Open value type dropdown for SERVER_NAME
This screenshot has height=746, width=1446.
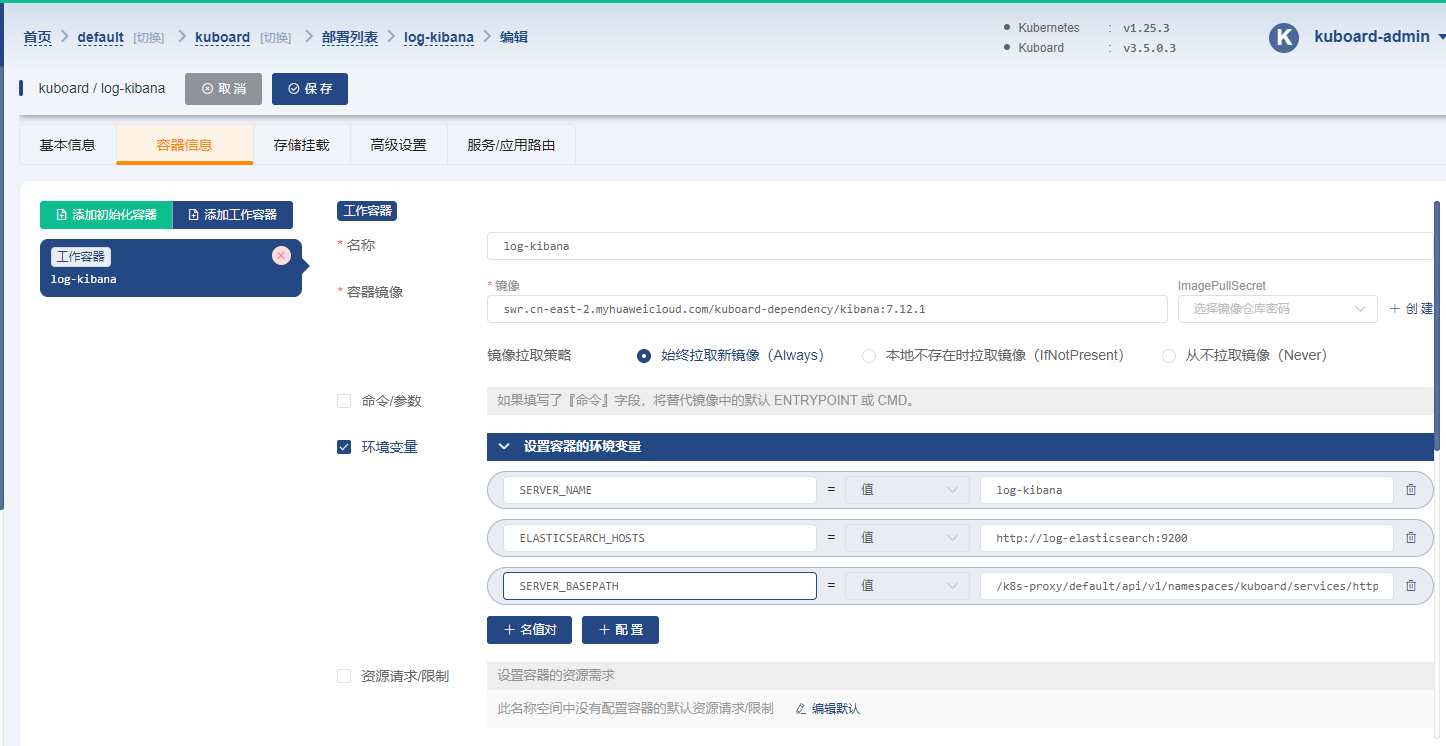pyautogui.click(x=906, y=490)
